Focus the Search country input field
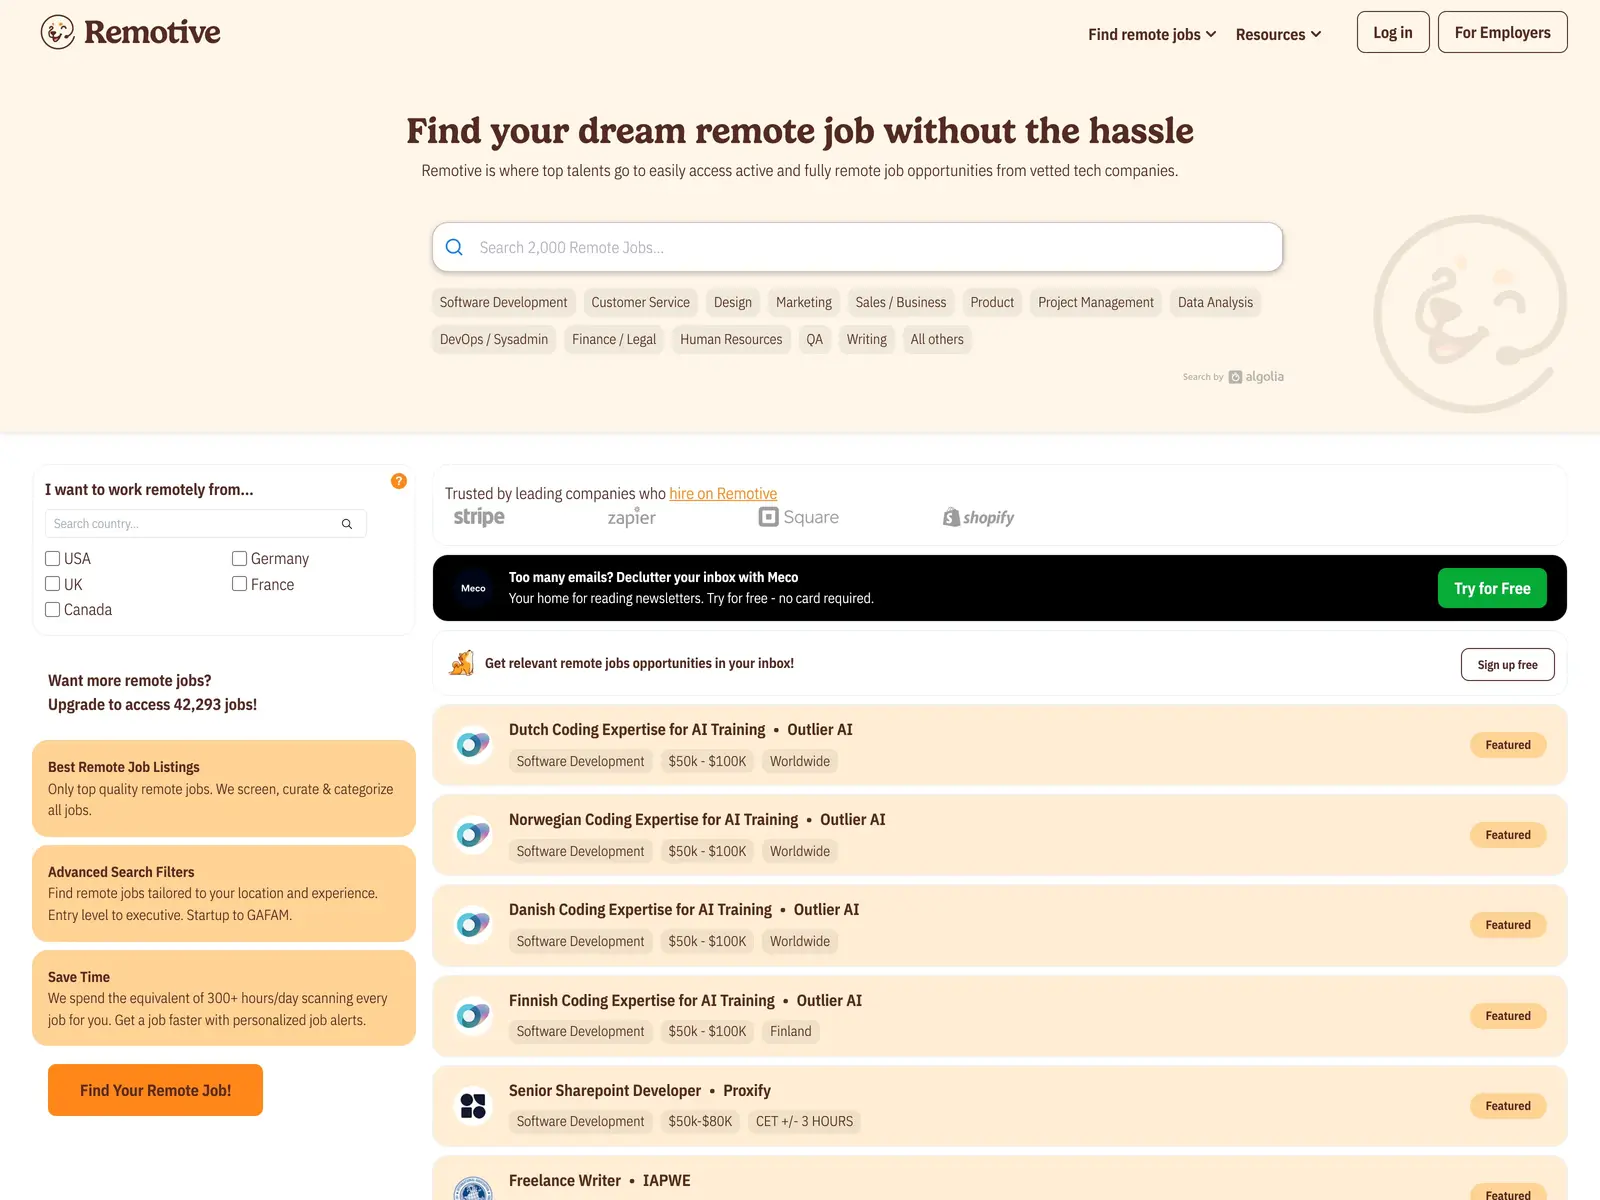 [205, 524]
